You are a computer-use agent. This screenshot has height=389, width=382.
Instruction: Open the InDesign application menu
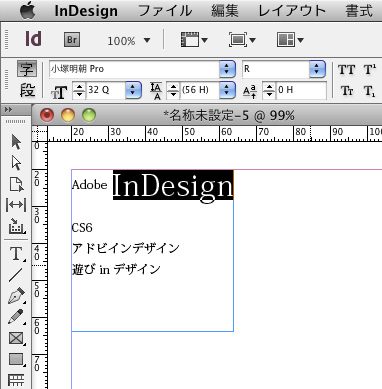coord(86,11)
